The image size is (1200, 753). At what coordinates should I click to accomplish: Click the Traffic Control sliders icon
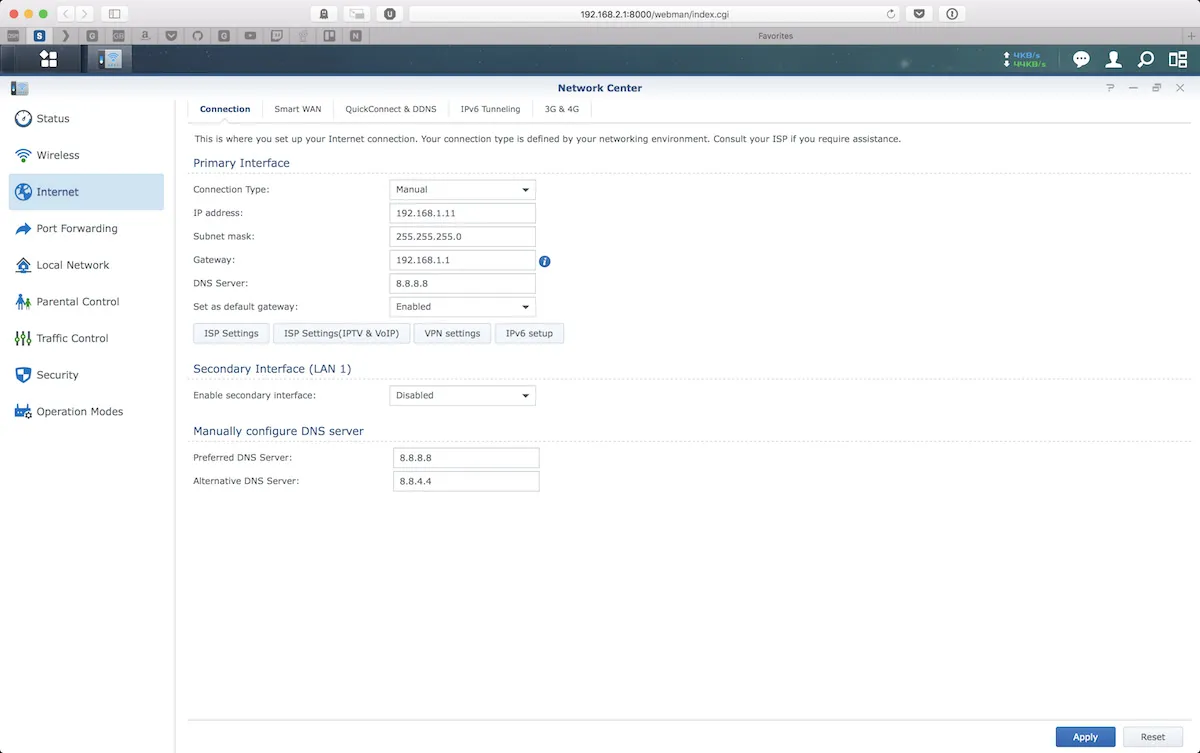coord(23,338)
